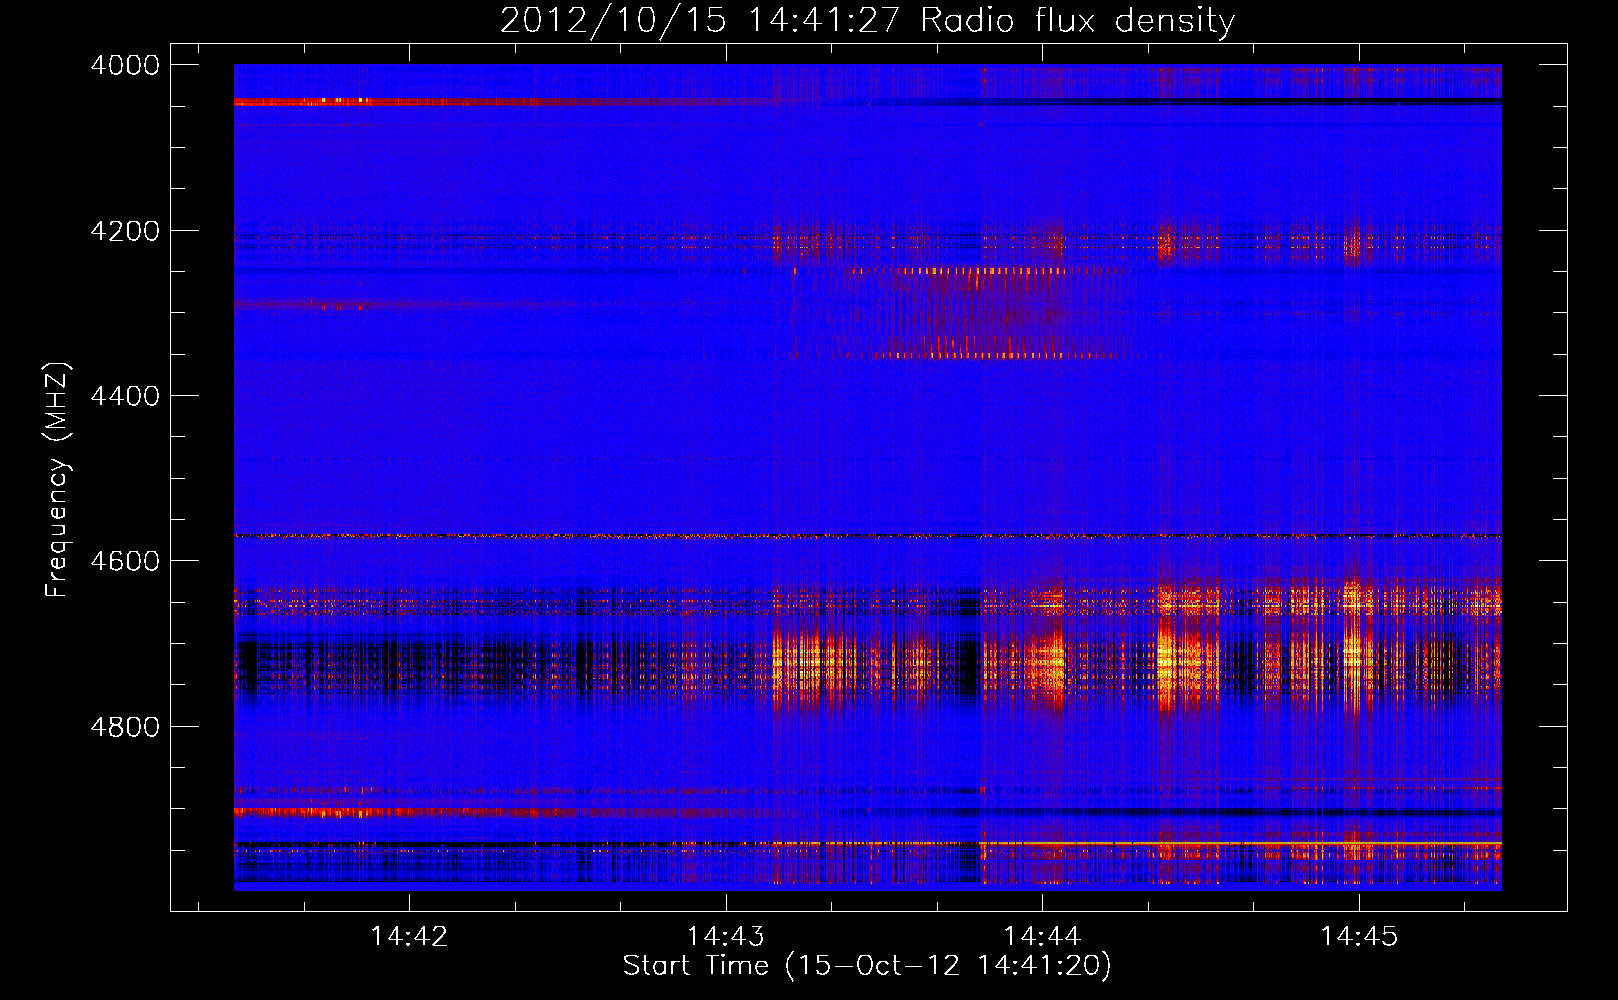Click the plot title '2012/10/15 14:41:27 Radio flux density'
The height and width of the screenshot is (1000, 1618).
[x=867, y=20]
